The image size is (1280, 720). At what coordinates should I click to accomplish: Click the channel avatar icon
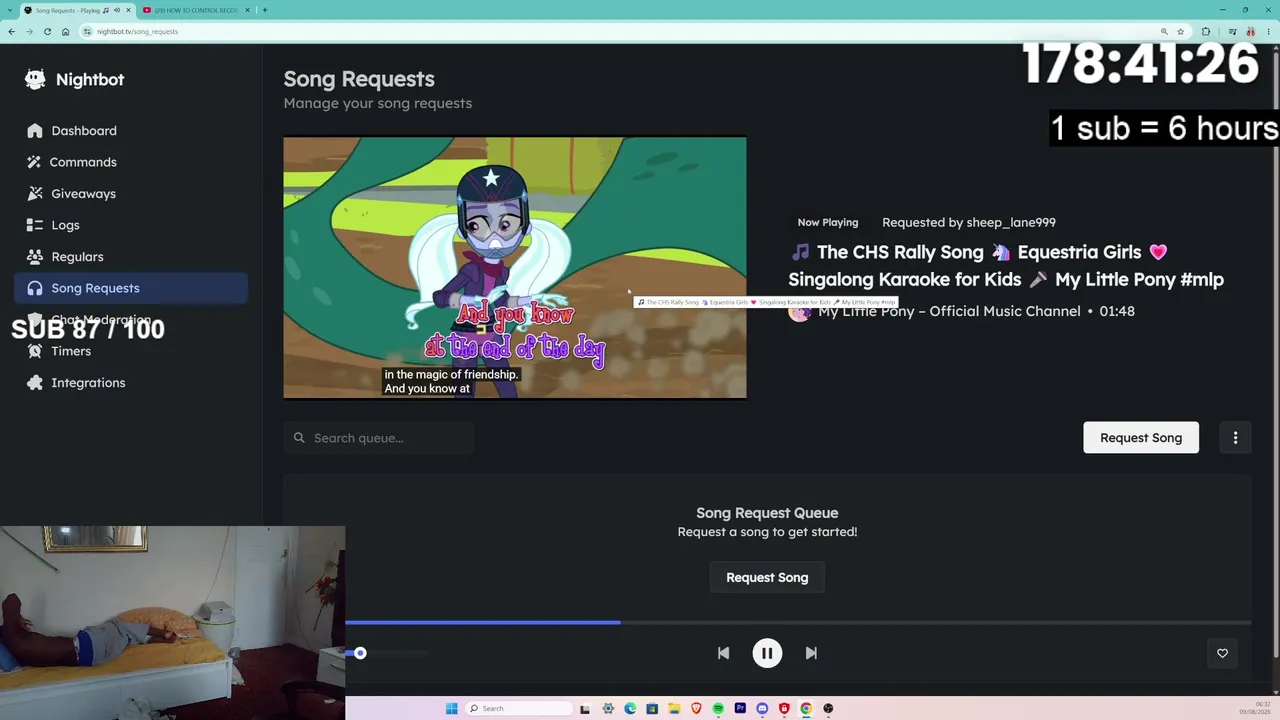pos(800,311)
